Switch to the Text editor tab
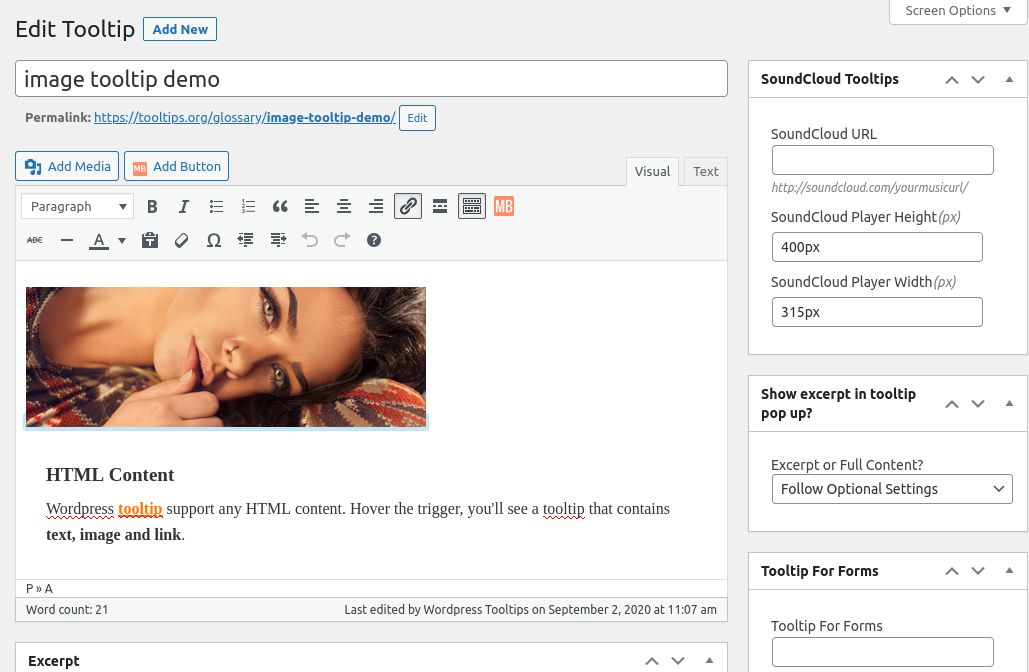This screenshot has height=672, width=1029. pos(705,172)
